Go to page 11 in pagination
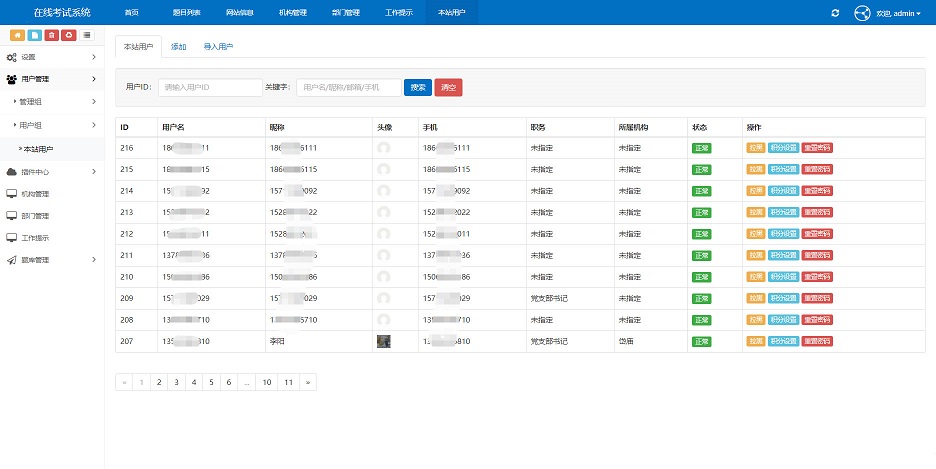The height and width of the screenshot is (469, 936). point(288,382)
